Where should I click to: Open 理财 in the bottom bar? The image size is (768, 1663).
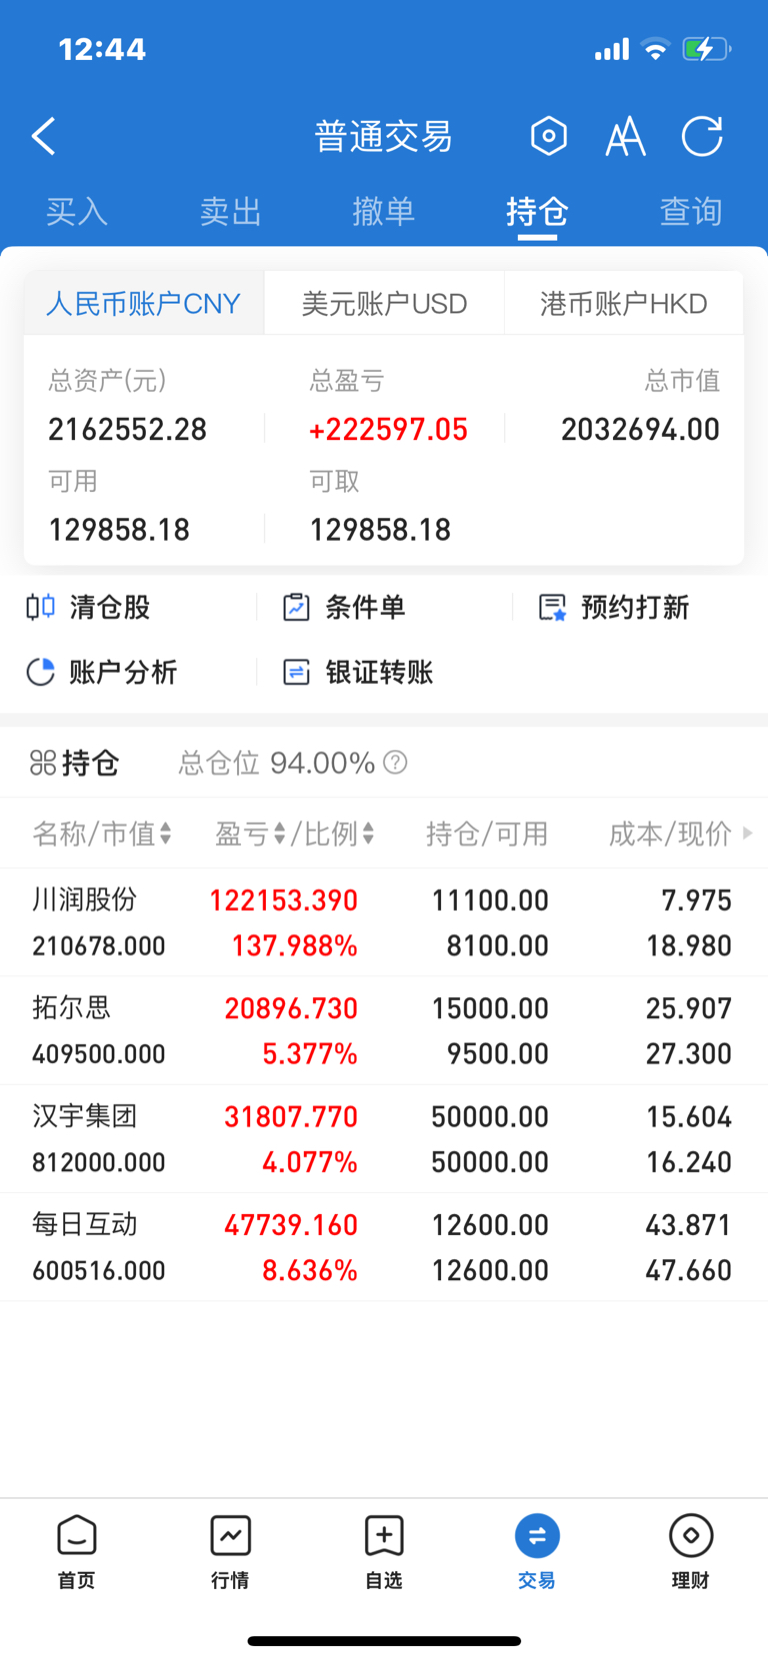[x=690, y=1551]
